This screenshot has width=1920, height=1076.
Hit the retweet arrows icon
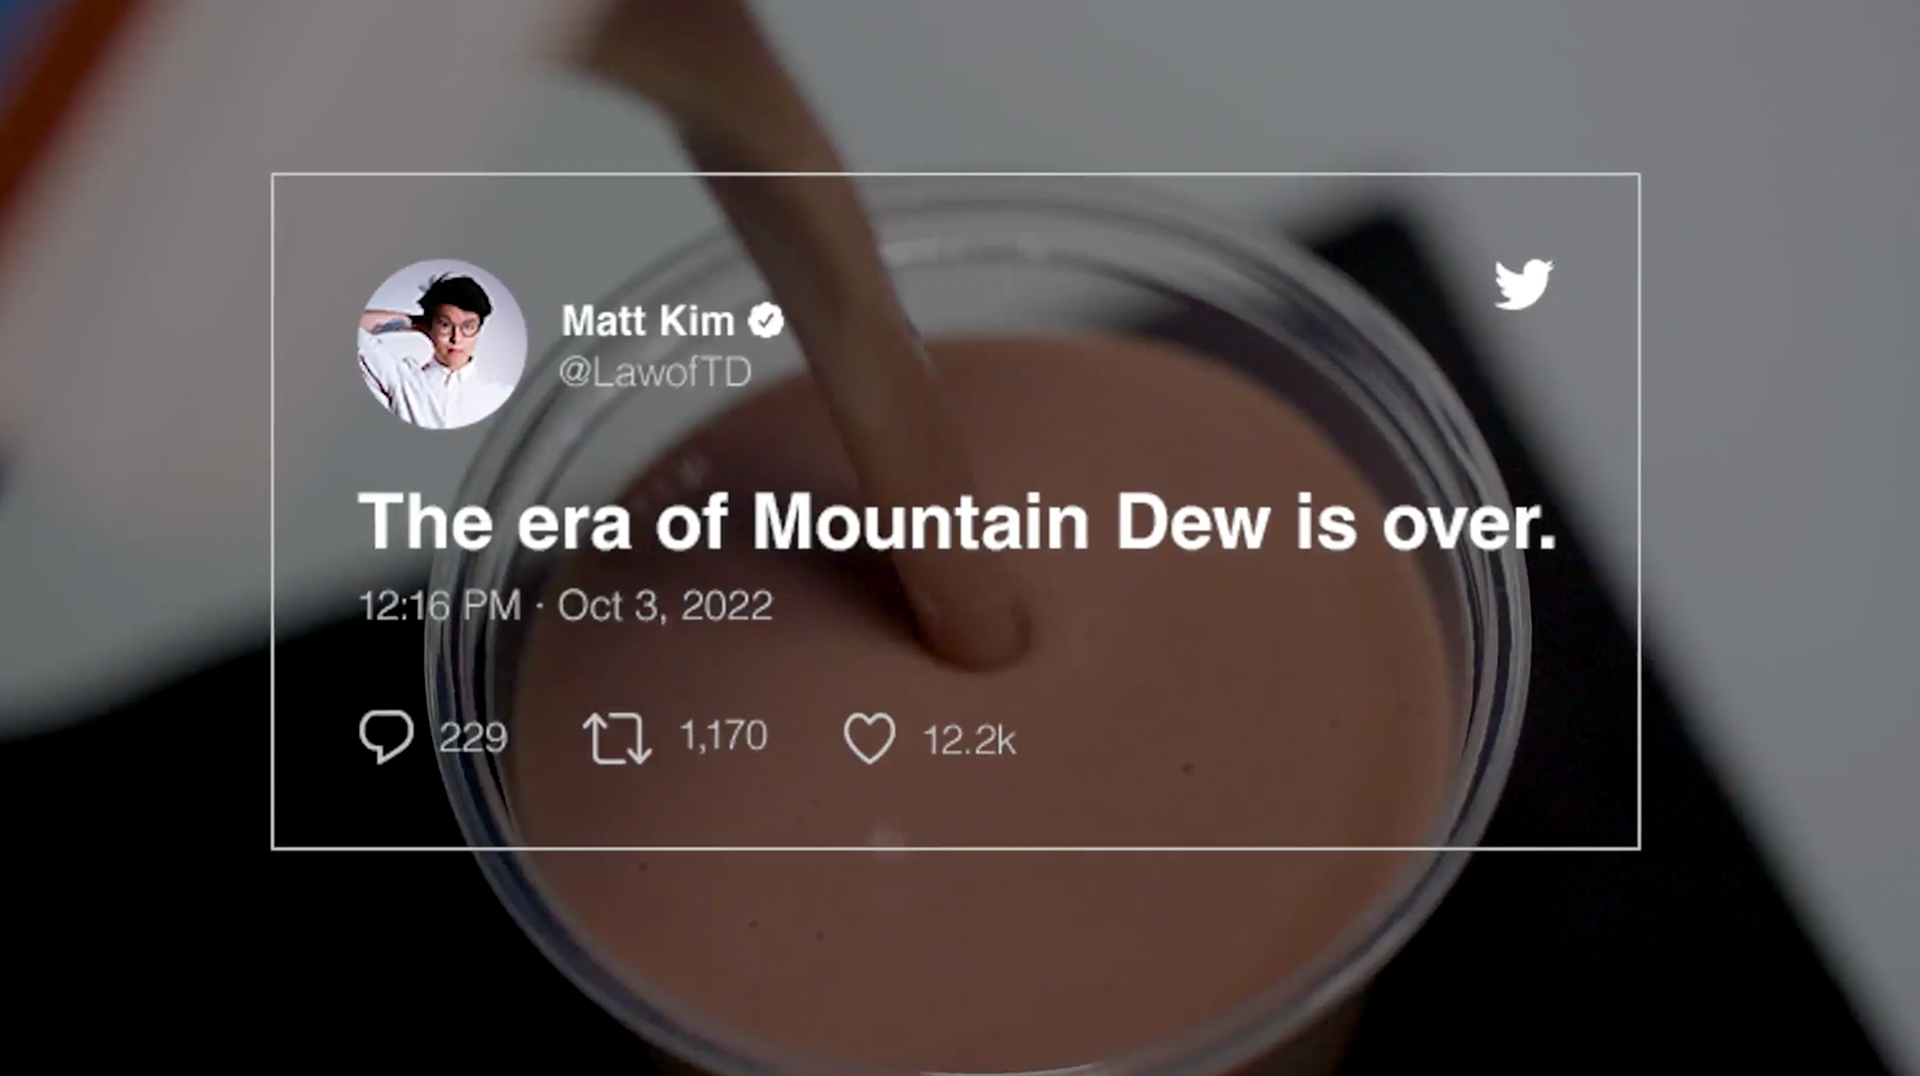click(x=617, y=738)
